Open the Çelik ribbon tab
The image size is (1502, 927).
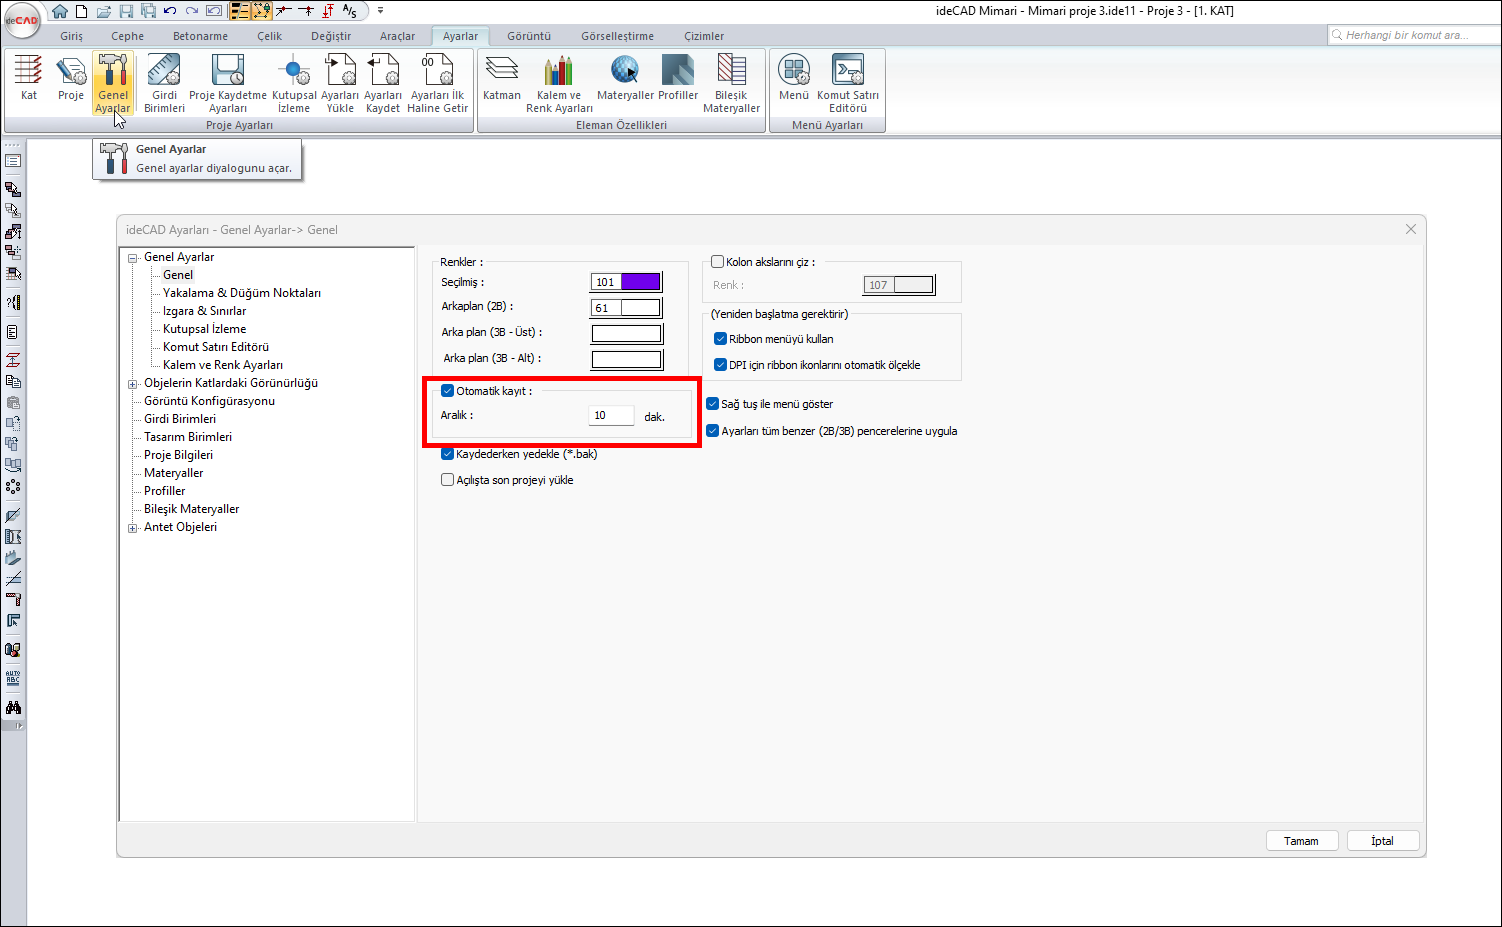pos(269,36)
